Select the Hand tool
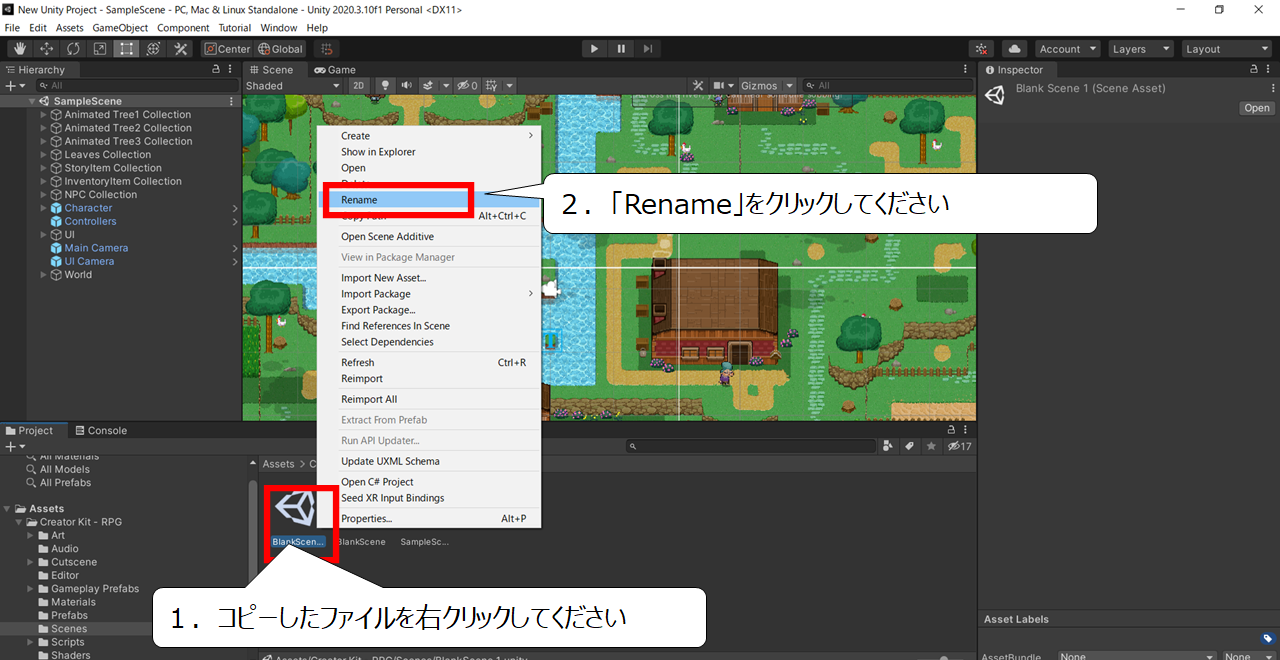Screen dimensions: 1280x660 pyautogui.click(x=20, y=49)
